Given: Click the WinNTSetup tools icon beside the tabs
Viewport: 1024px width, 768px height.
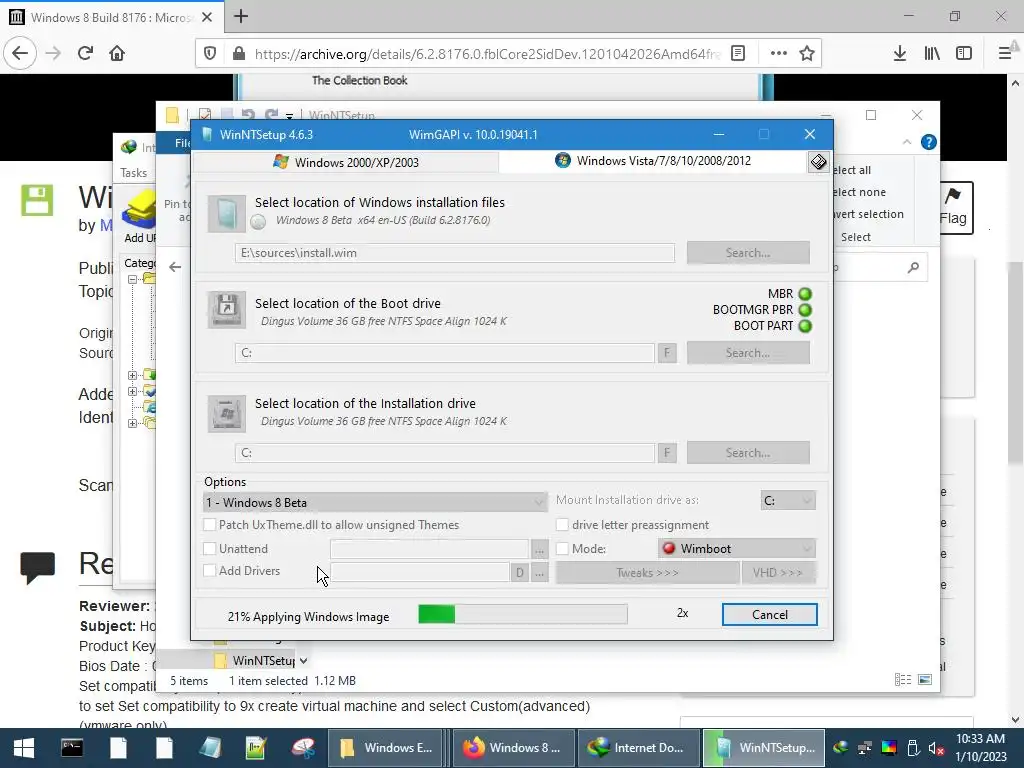Looking at the screenshot, I should pos(818,162).
